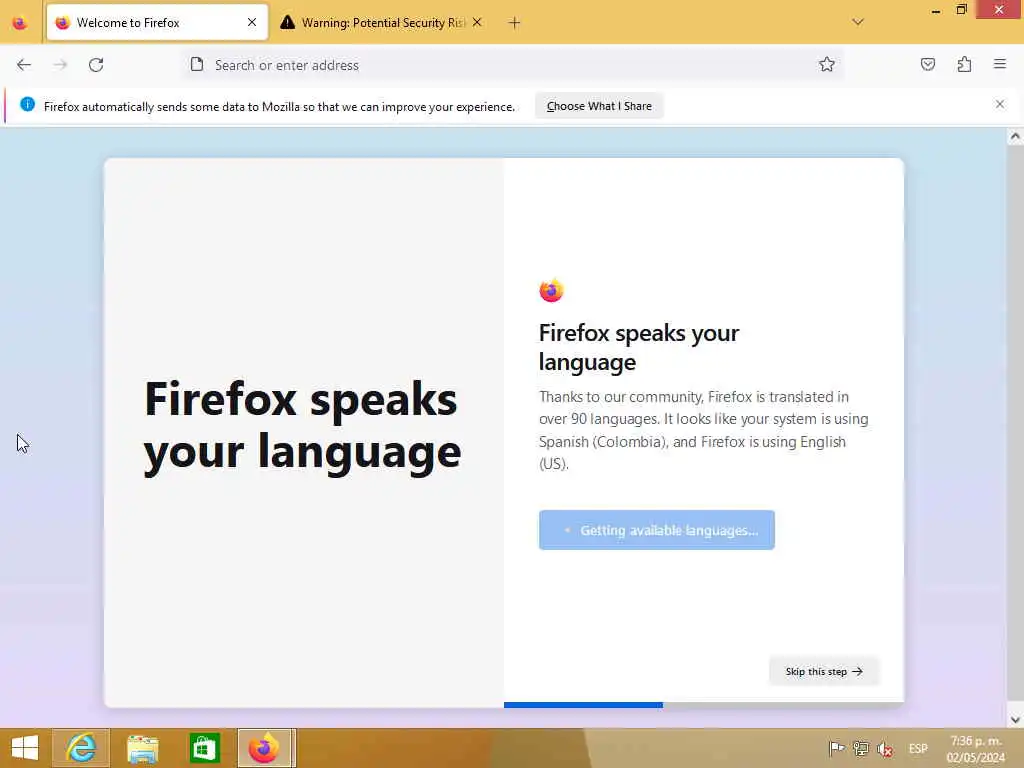Screen dimensions: 1024x768
Task: Click the data-sharing notification message text
Action: click(280, 106)
